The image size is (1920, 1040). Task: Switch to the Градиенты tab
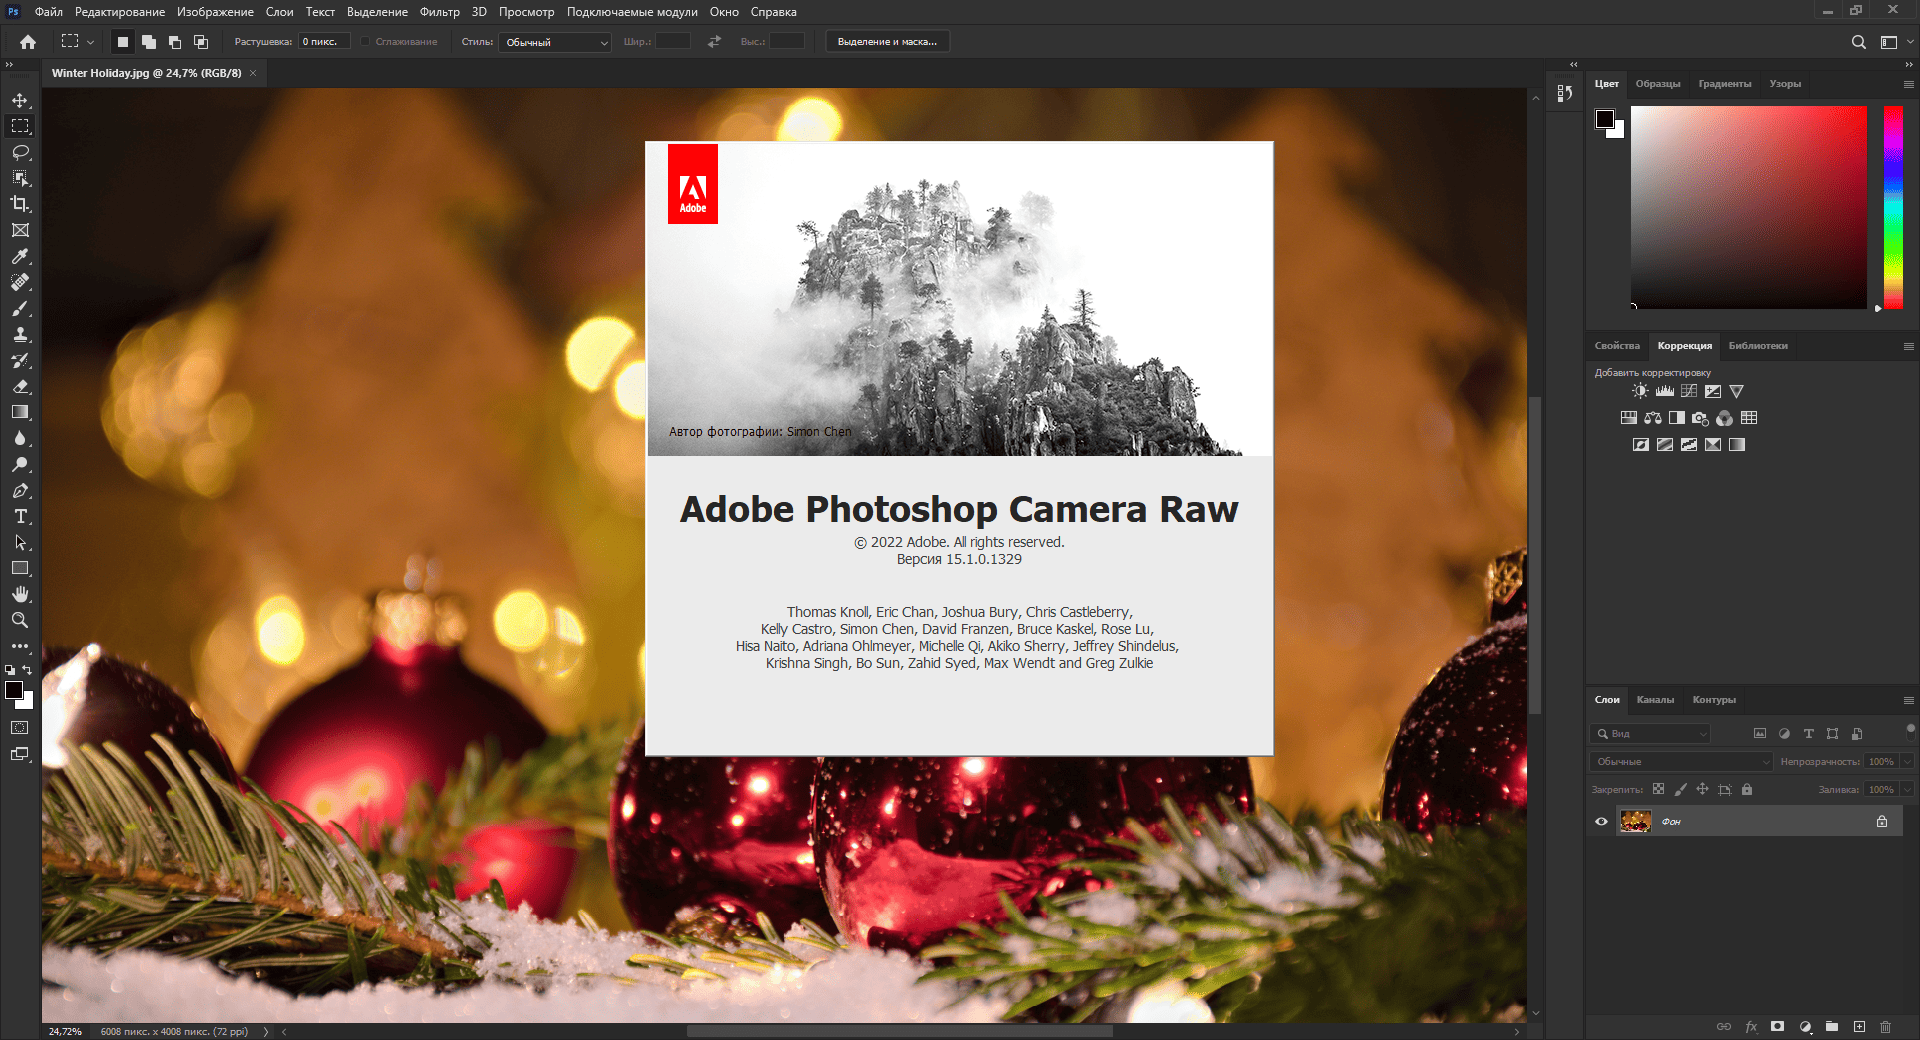[x=1724, y=84]
